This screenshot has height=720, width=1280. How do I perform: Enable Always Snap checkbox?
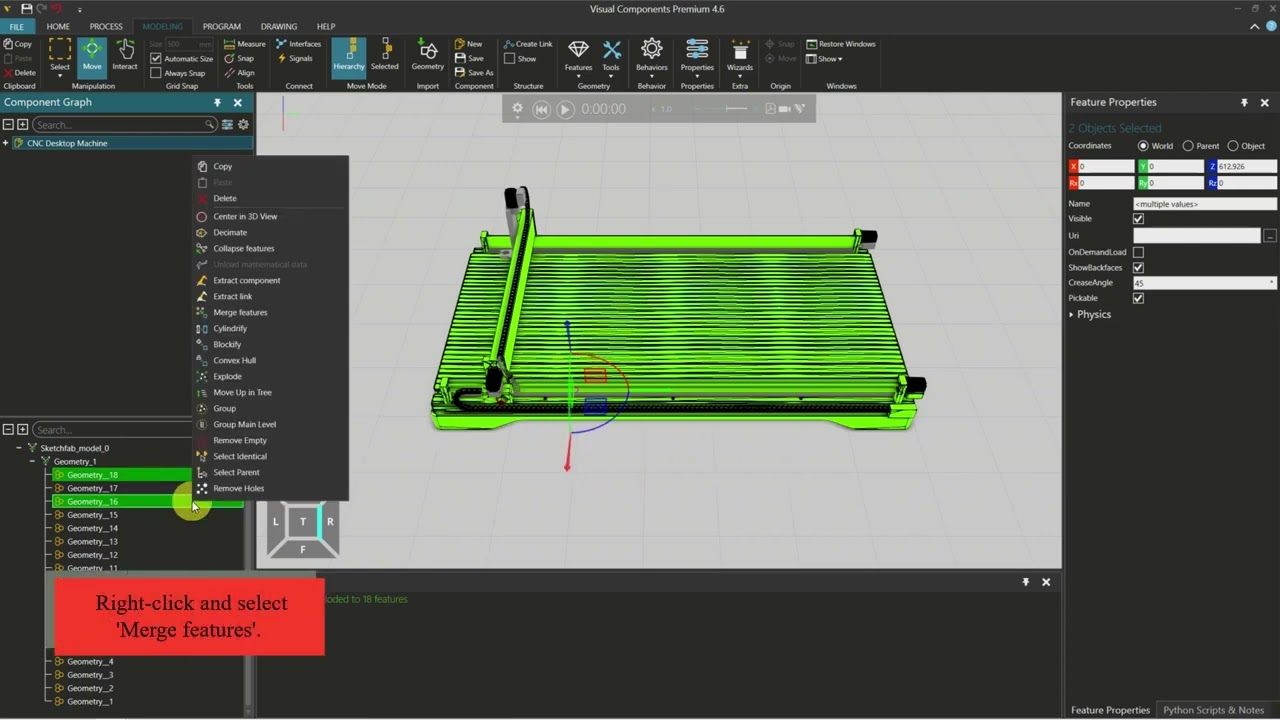tap(156, 73)
